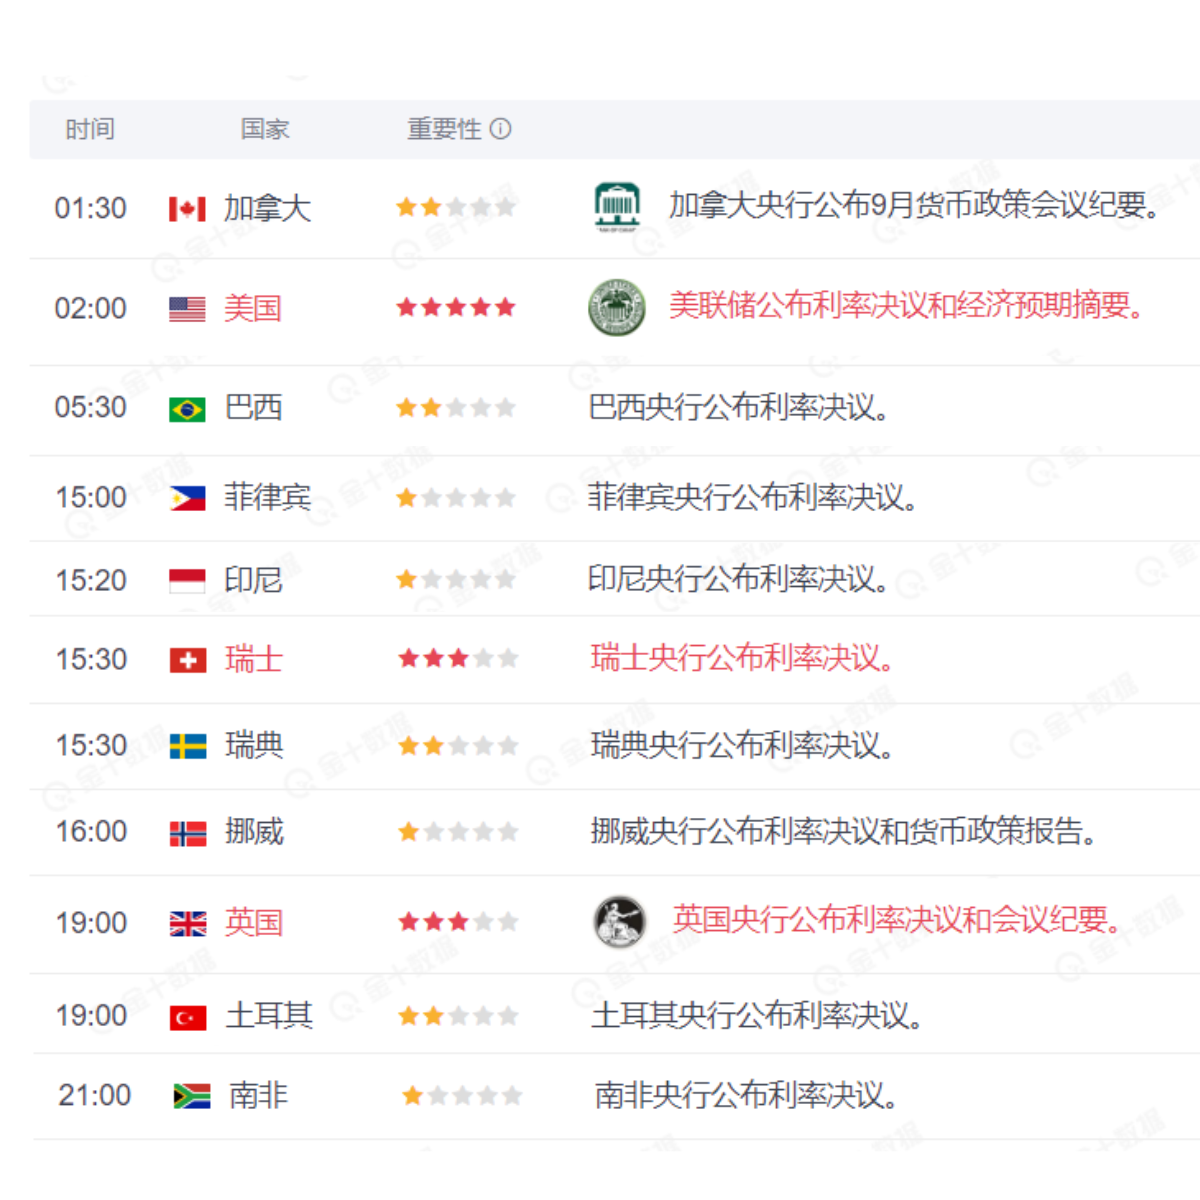Click the Switzerland flag icon
1200x1200 pixels.
coord(188,660)
